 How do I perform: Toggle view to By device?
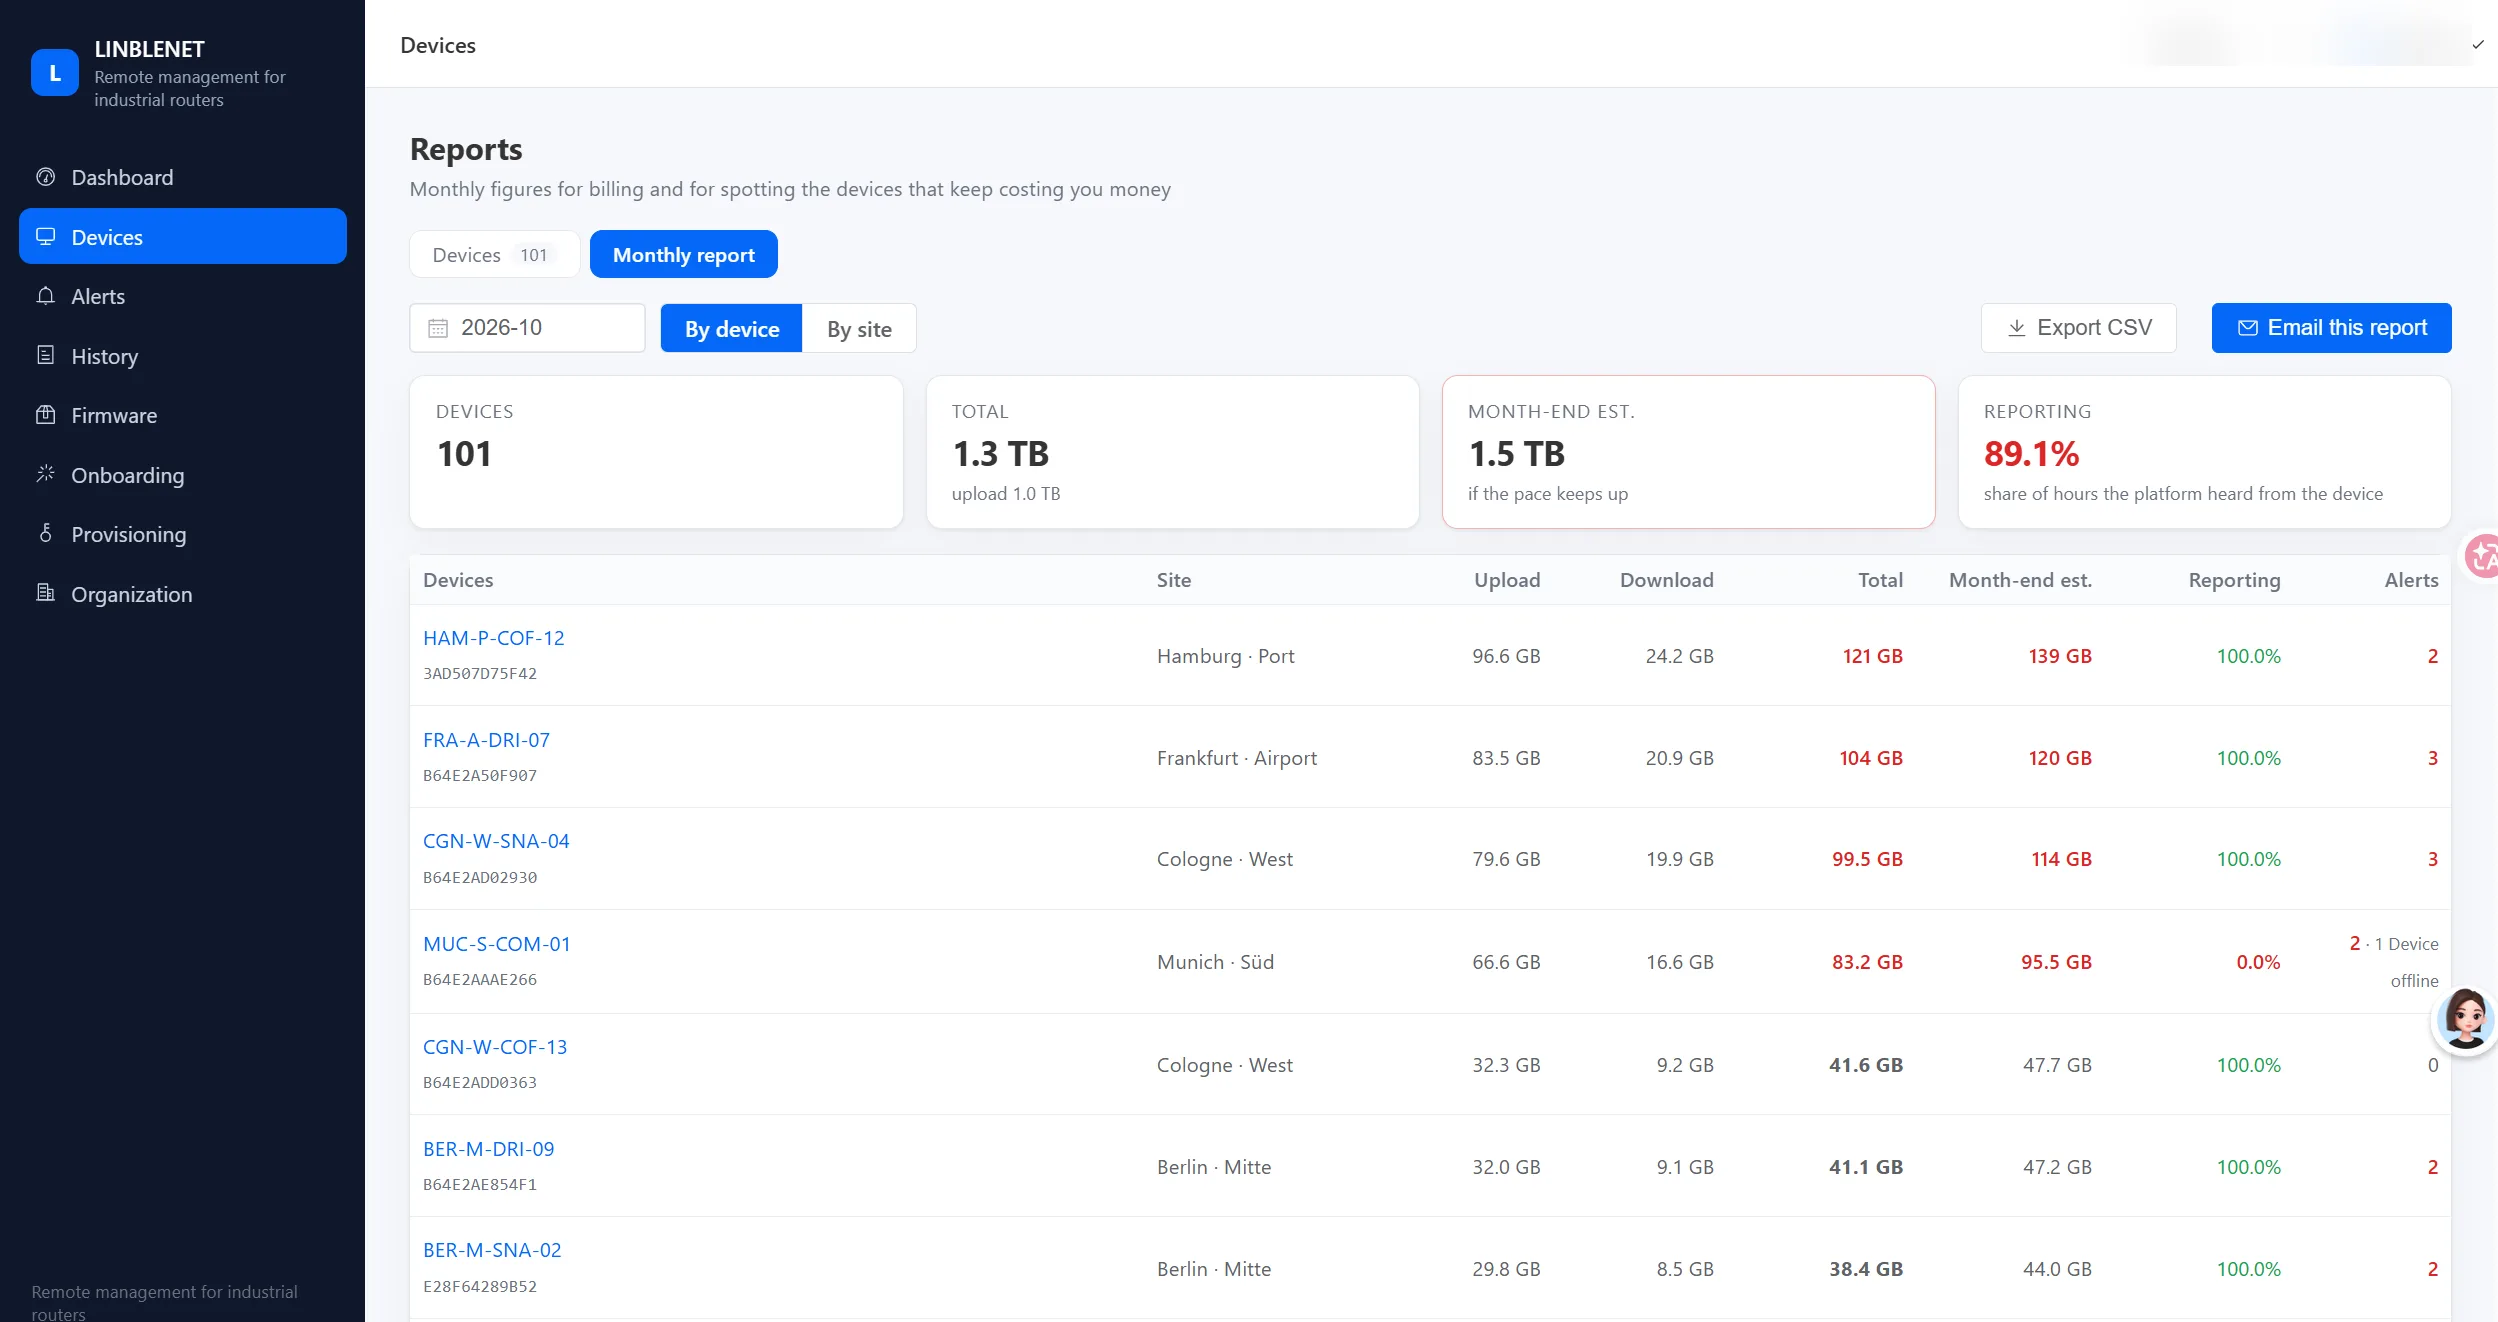[731, 329]
